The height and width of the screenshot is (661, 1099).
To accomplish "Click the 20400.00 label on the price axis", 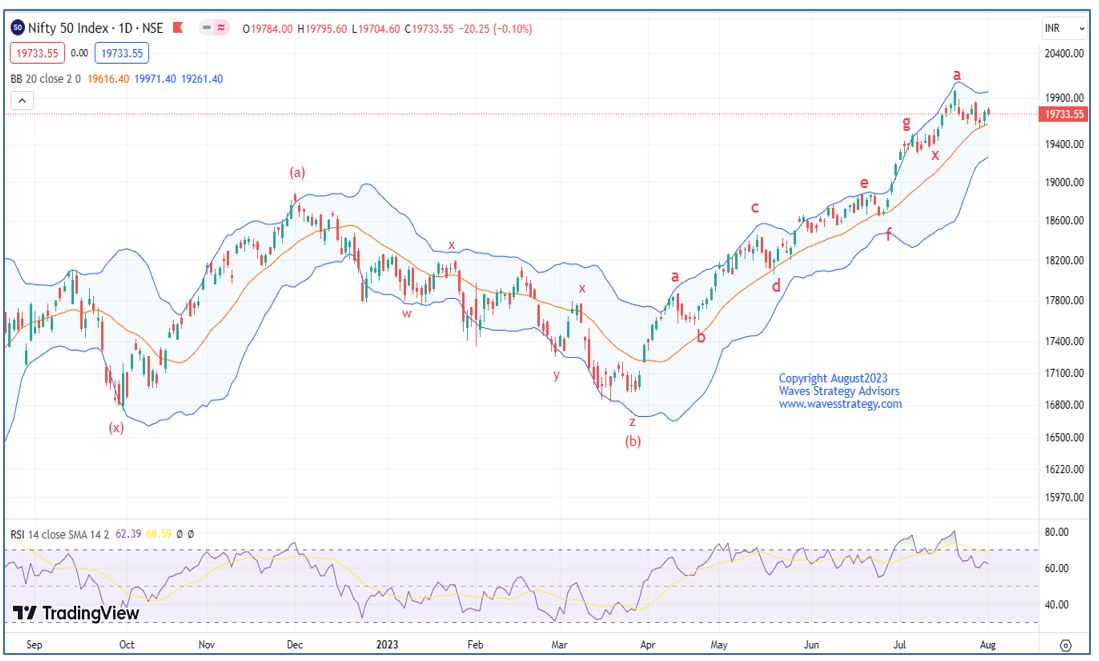I will (1064, 53).
